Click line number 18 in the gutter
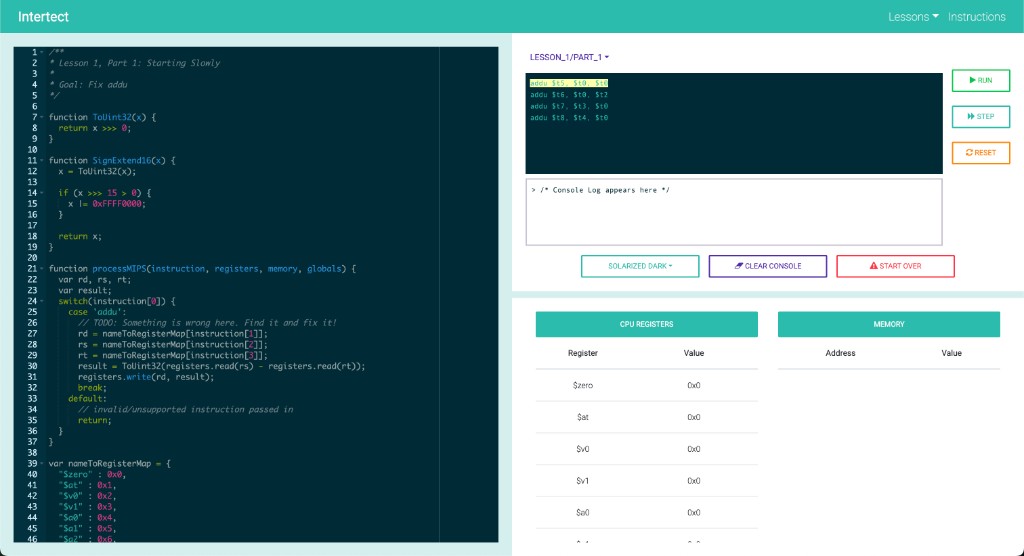 [x=32, y=237]
